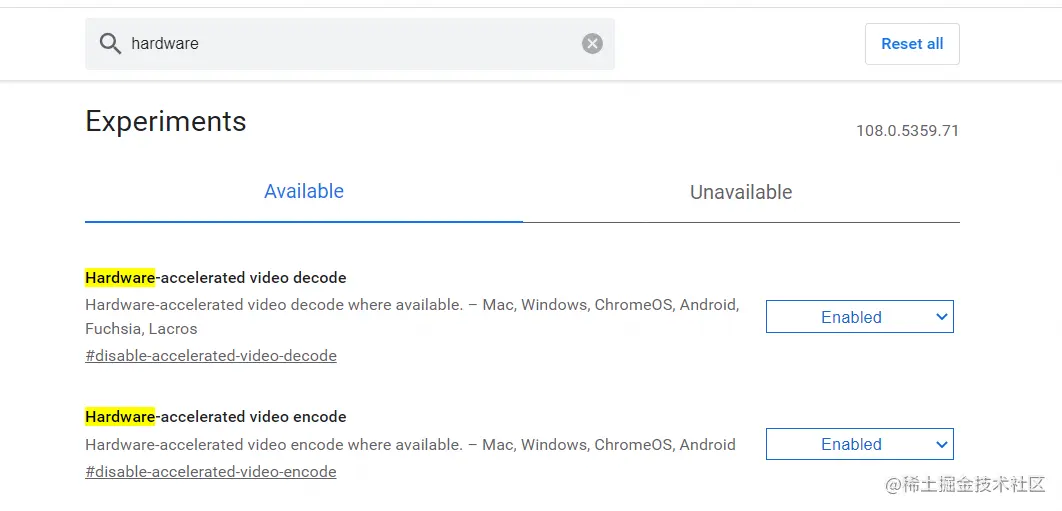Click the version number 108.0.5359.71
This screenshot has width=1062, height=511.
click(908, 131)
